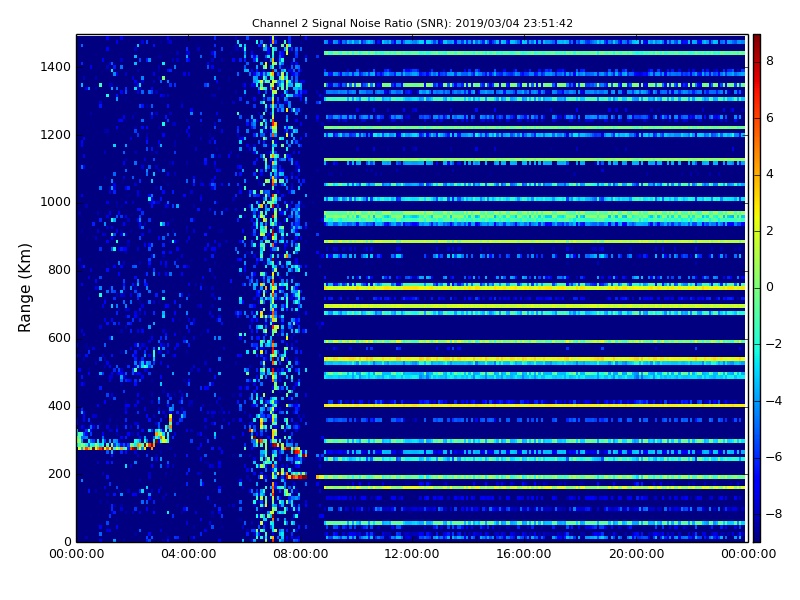Viewport: 800px width, 600px height.
Task: Click the wide green band near 950 Km range
Action: pos(534,218)
